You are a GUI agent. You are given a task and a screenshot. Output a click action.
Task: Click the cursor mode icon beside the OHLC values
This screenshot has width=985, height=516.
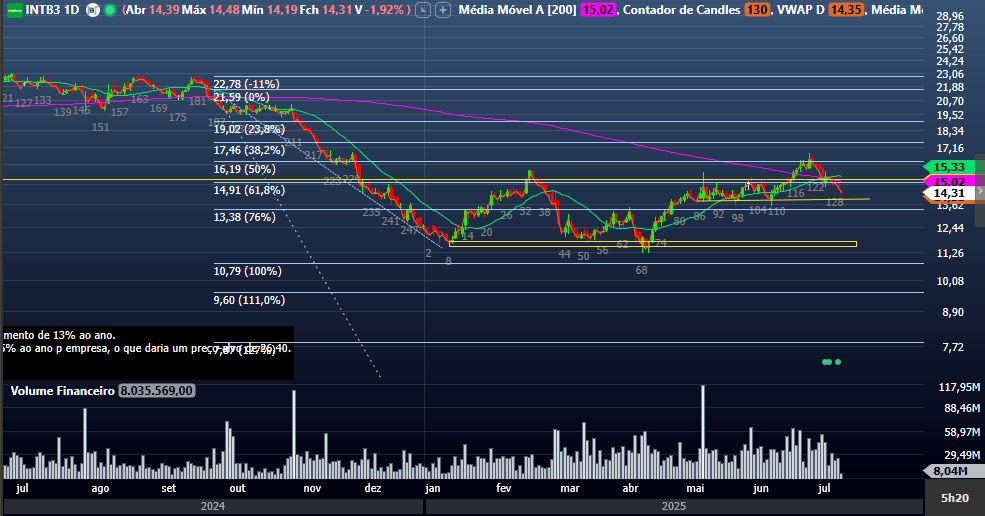tap(423, 8)
